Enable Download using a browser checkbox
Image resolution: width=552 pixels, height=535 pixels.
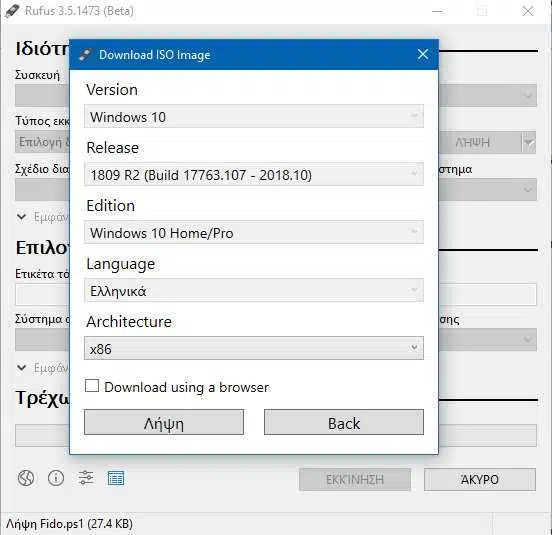click(x=92, y=386)
